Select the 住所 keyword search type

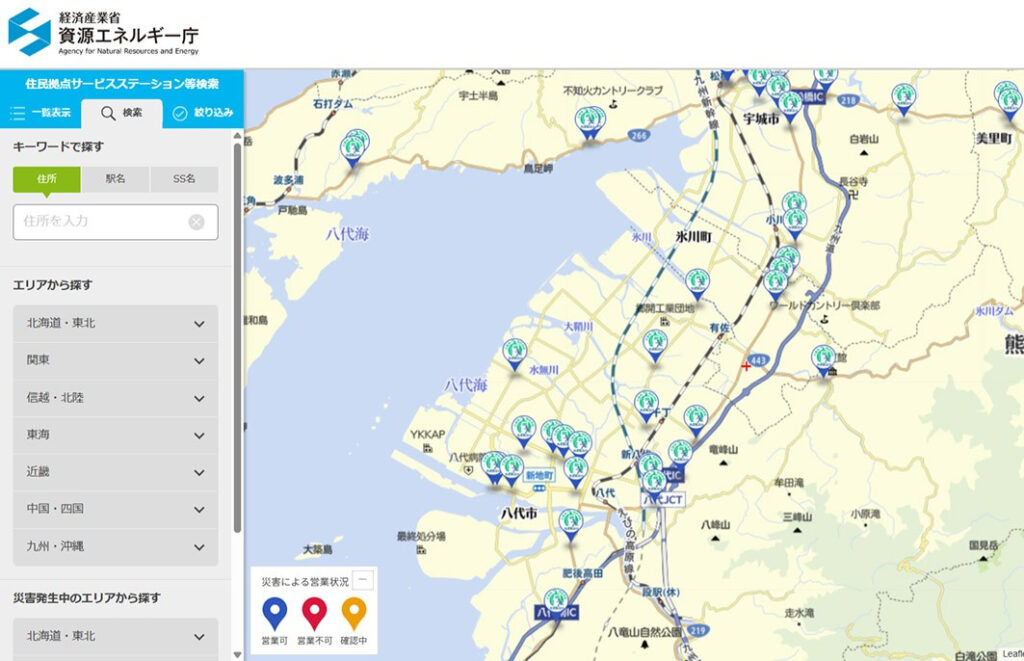point(47,179)
